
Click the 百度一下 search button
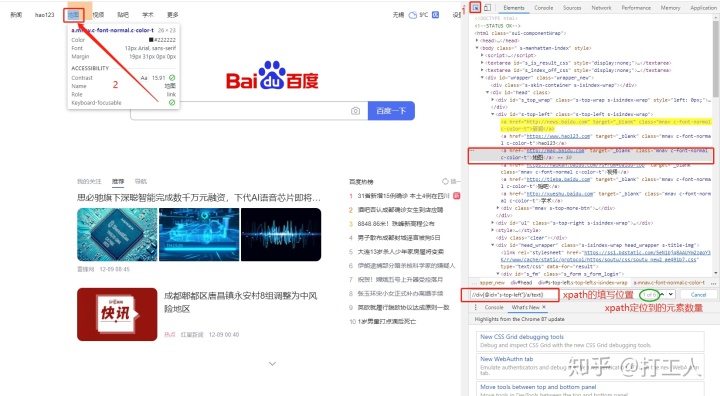click(391, 111)
